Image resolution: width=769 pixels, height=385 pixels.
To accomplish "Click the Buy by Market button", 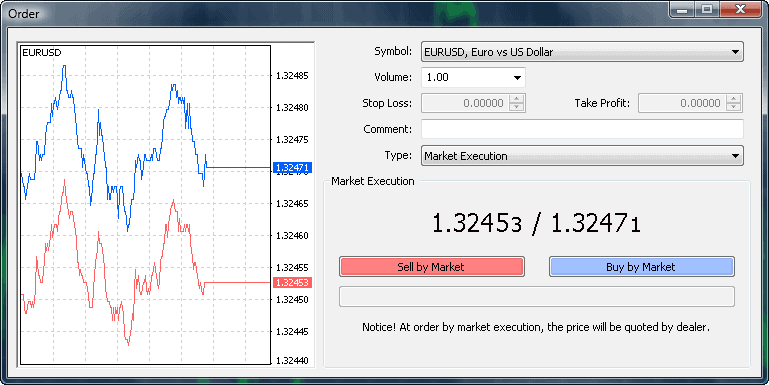I will pos(641,267).
